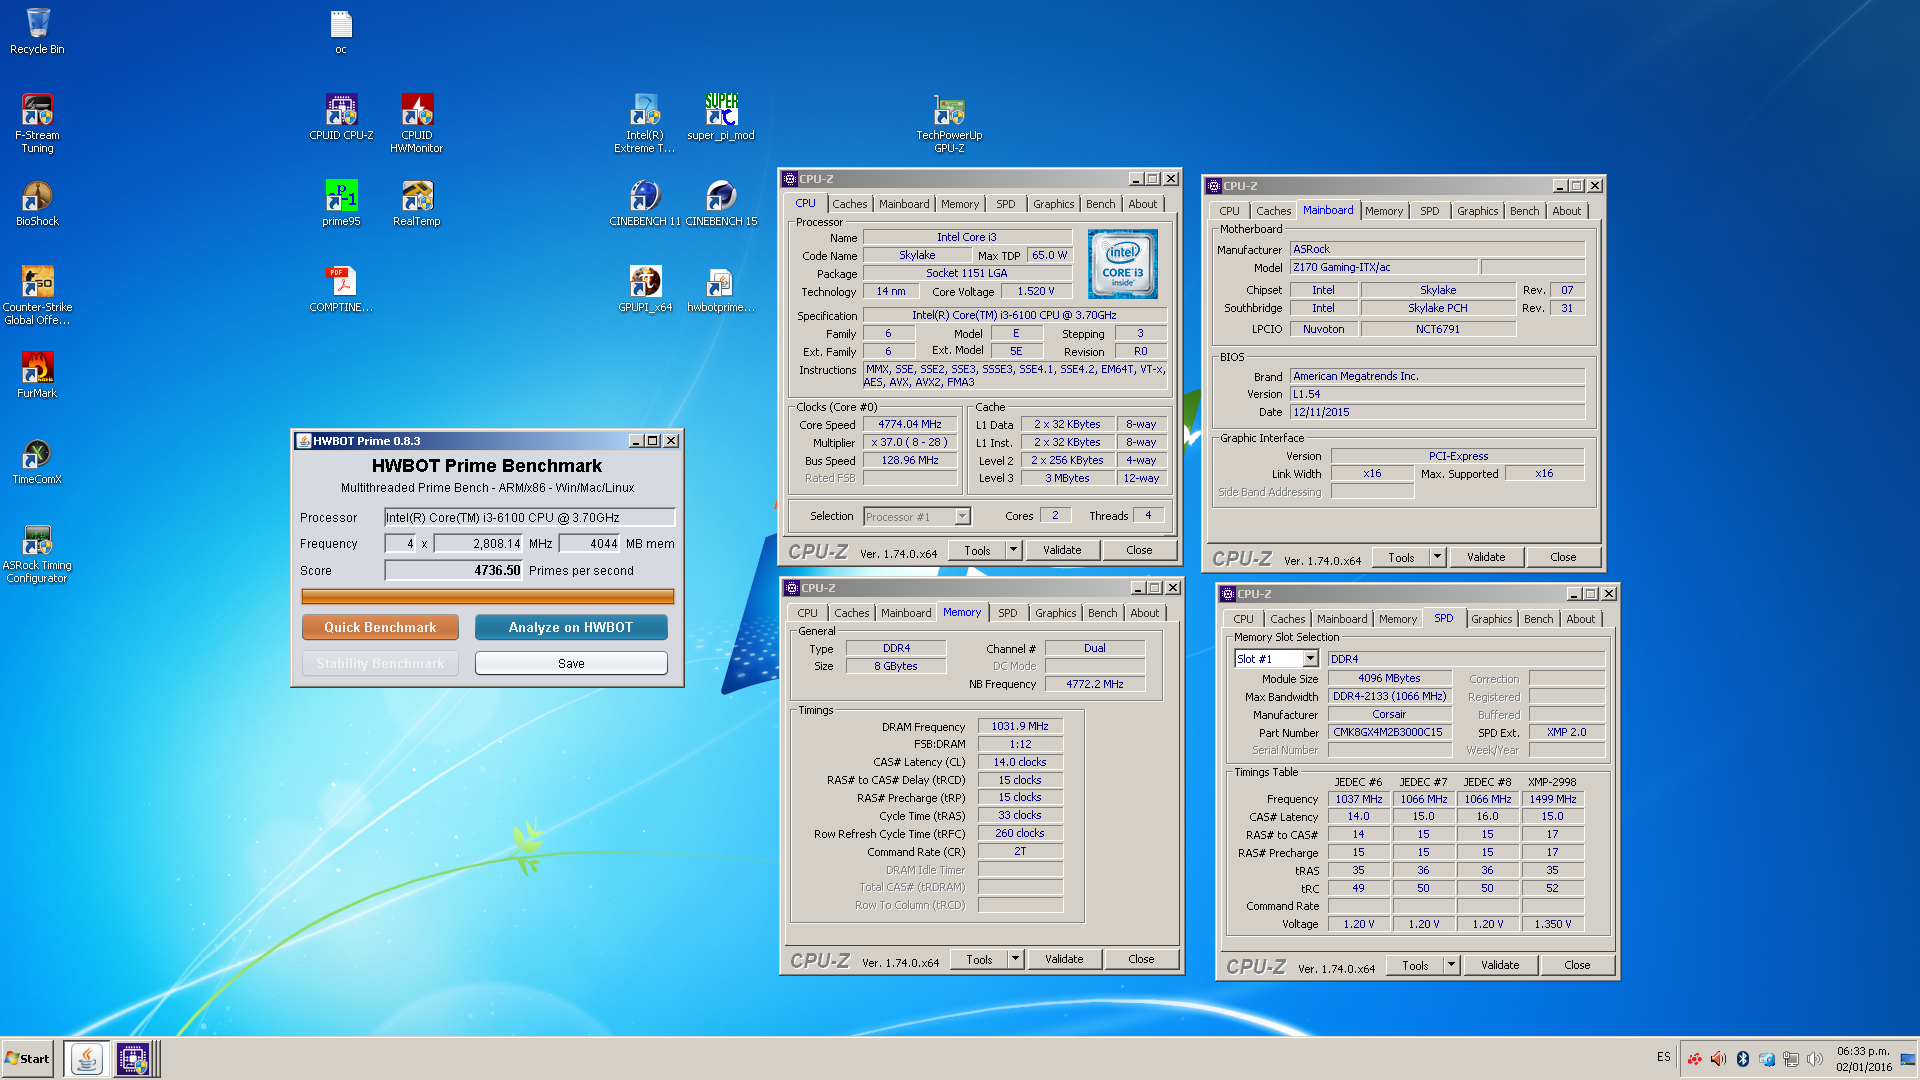Launch CINEBENCH 15 shortcut

coord(721,203)
